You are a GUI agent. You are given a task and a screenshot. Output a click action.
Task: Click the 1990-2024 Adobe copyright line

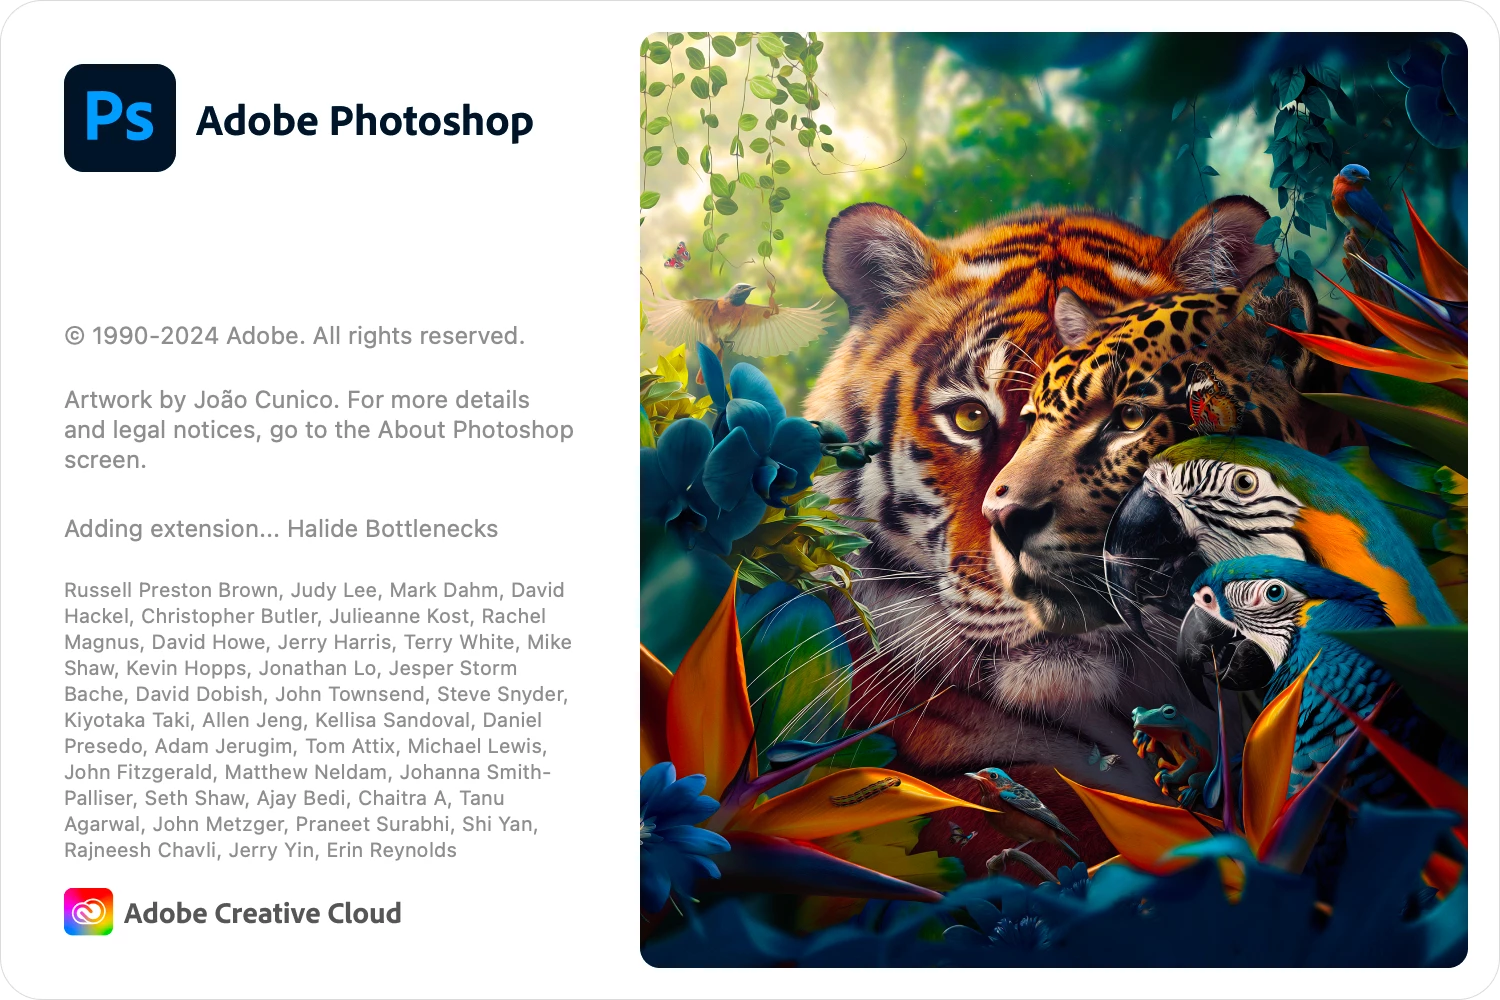click(x=295, y=336)
